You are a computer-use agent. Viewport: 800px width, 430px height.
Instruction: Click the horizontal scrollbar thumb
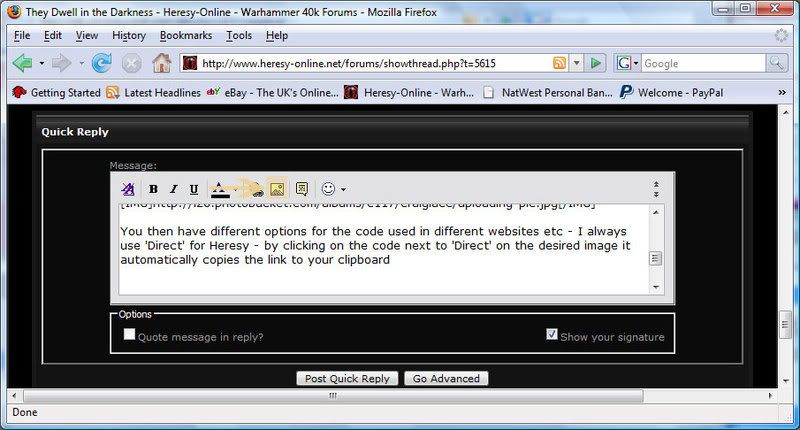(x=333, y=395)
